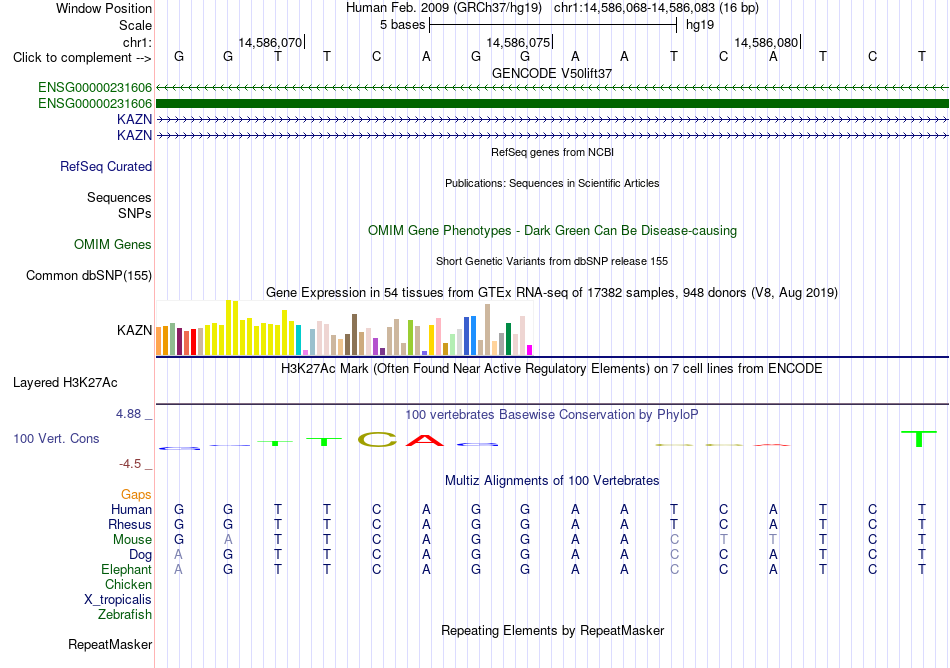Screen dimensions: 950x668
Task: Click the 'RefSeq Curated' track label
Action: [106, 167]
